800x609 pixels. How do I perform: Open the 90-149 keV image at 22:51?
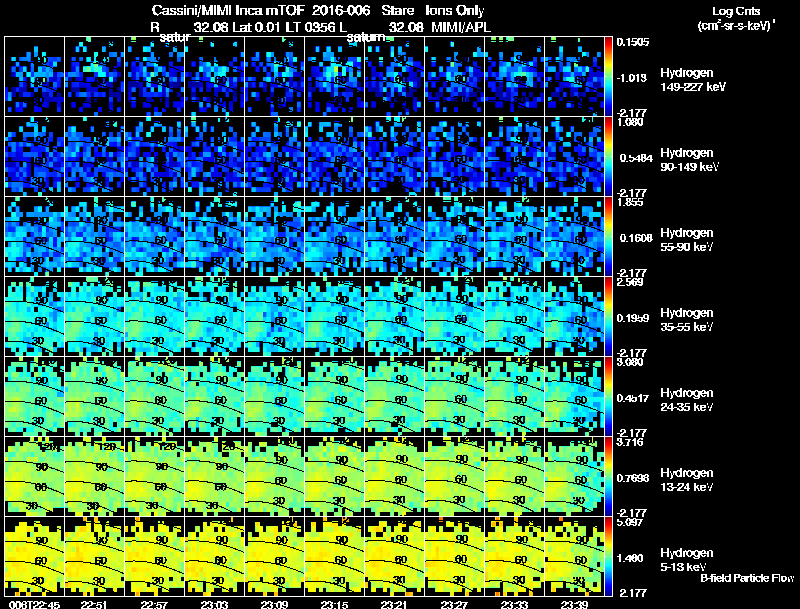tap(94, 156)
